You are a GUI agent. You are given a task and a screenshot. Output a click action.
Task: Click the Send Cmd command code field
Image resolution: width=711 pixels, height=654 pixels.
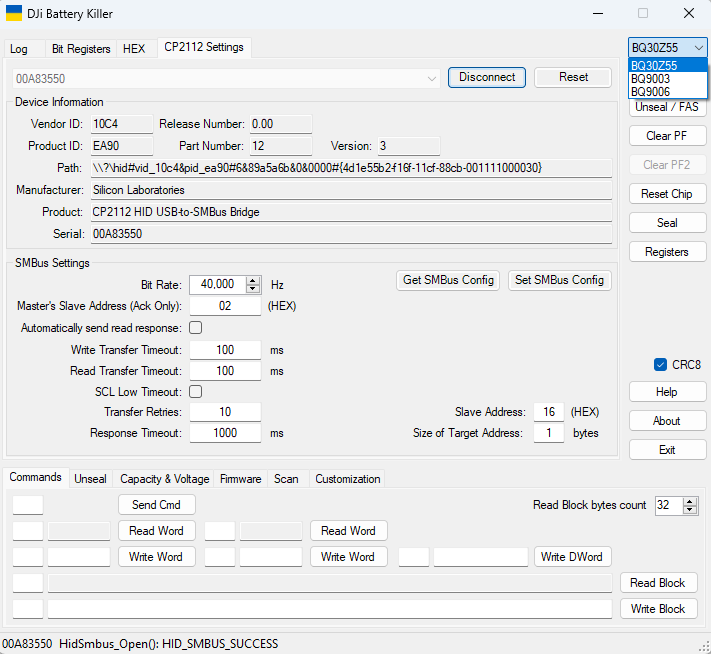[28, 505]
